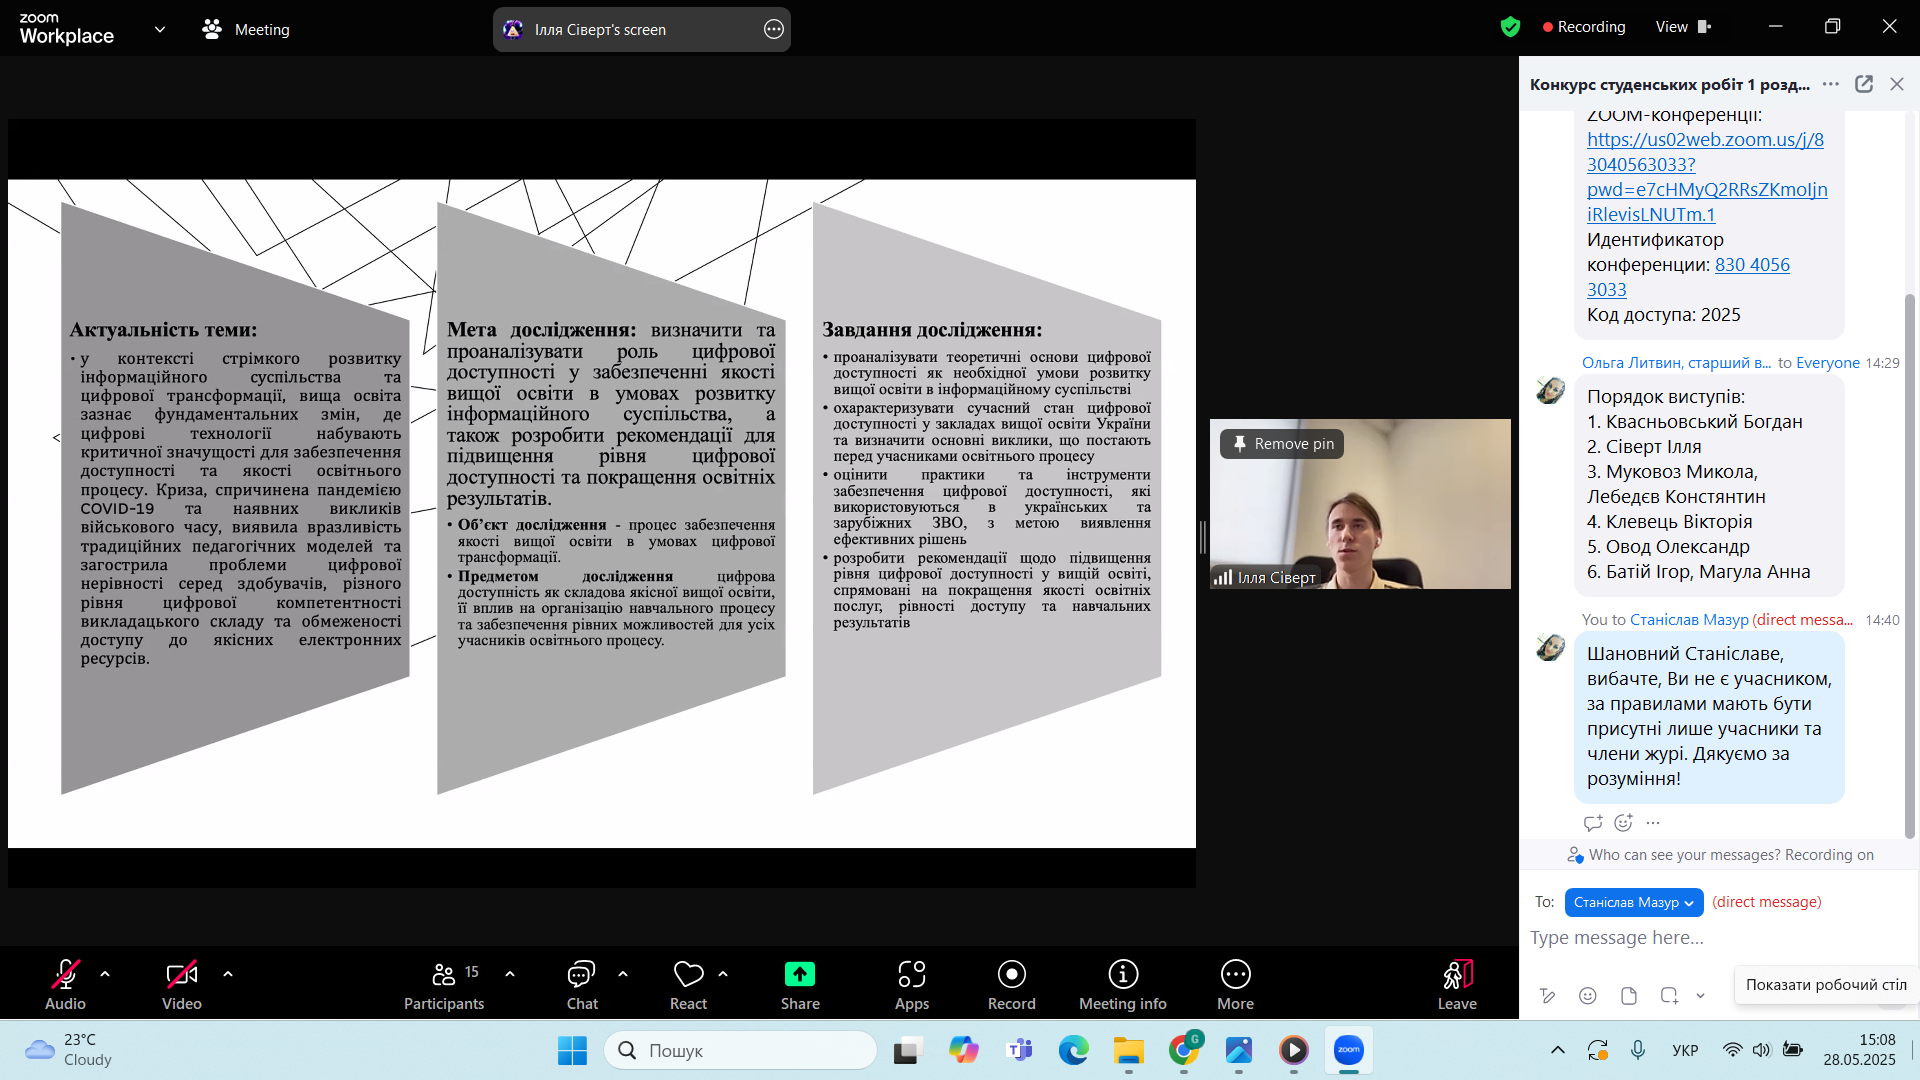
Task: Click the attach file icon in chat
Action: pos(1629,995)
